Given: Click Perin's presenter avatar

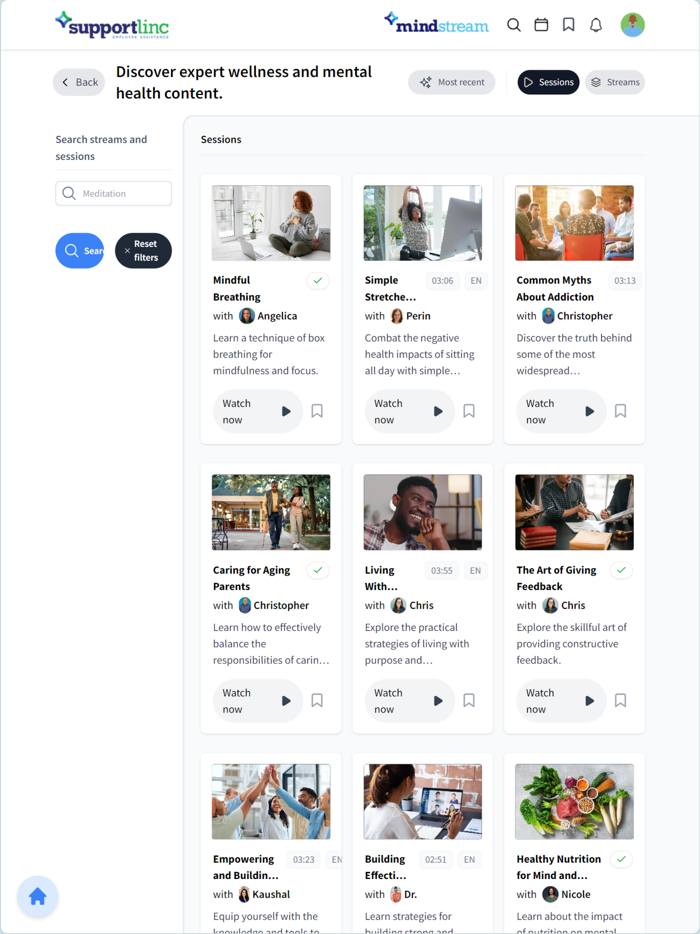Looking at the screenshot, I should point(396,316).
